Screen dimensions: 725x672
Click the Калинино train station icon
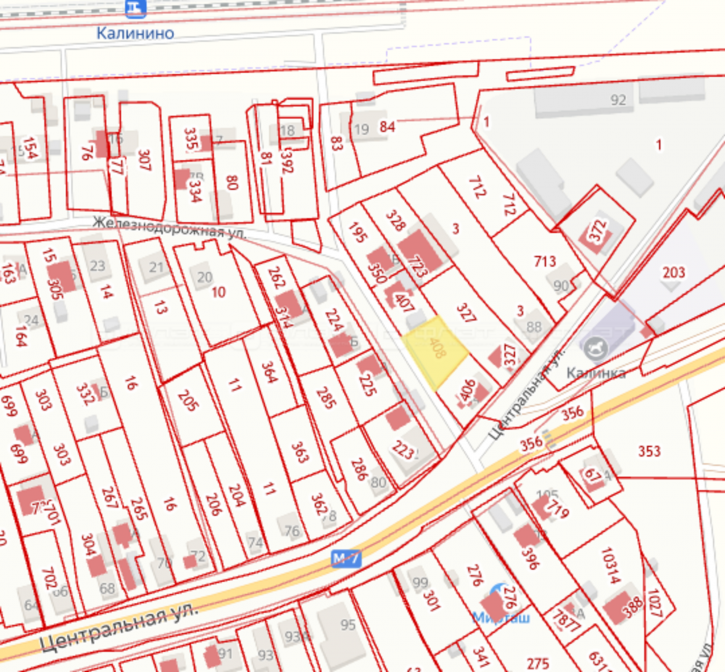[135, 8]
